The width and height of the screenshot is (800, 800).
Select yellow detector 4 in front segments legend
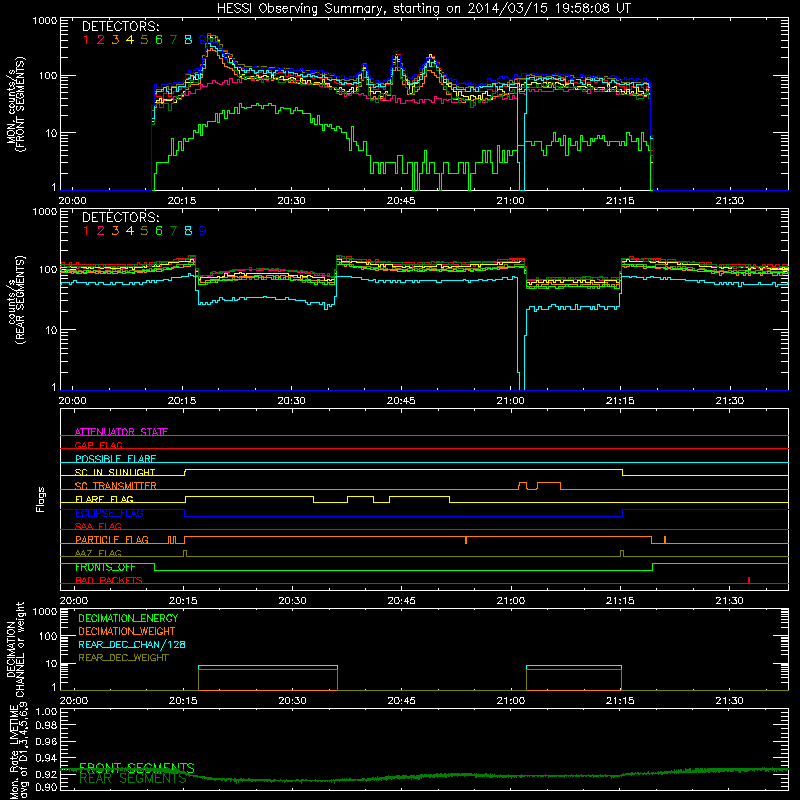130,40
